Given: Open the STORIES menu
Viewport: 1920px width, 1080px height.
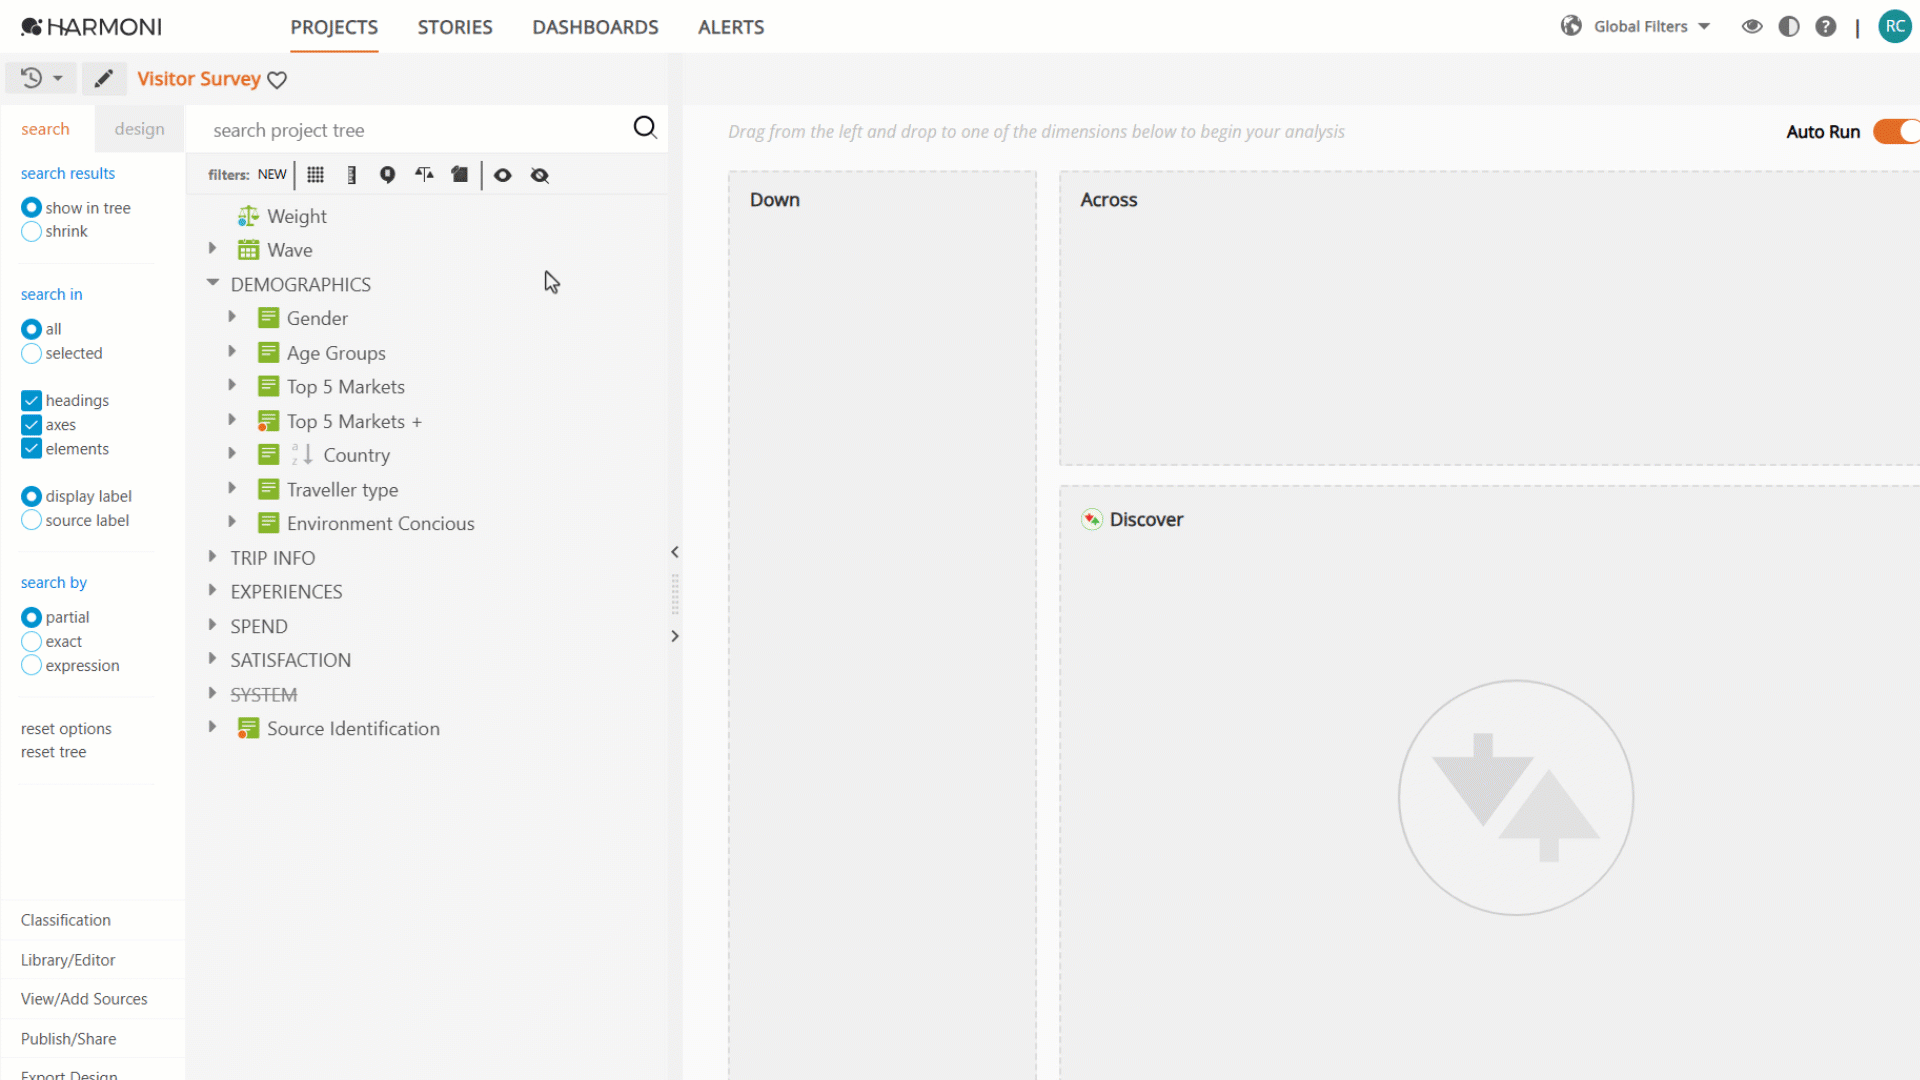Looking at the screenshot, I should (x=455, y=27).
